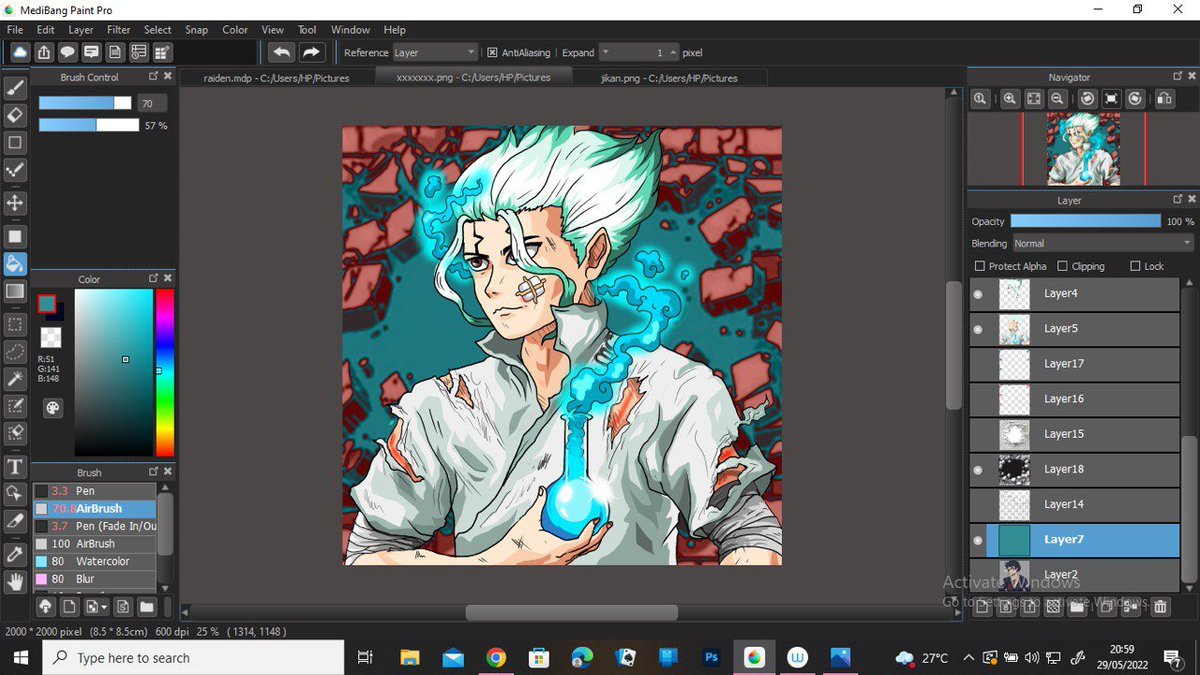This screenshot has width=1200, height=675.
Task: Select the rectangular Select tool
Action: click(15, 324)
